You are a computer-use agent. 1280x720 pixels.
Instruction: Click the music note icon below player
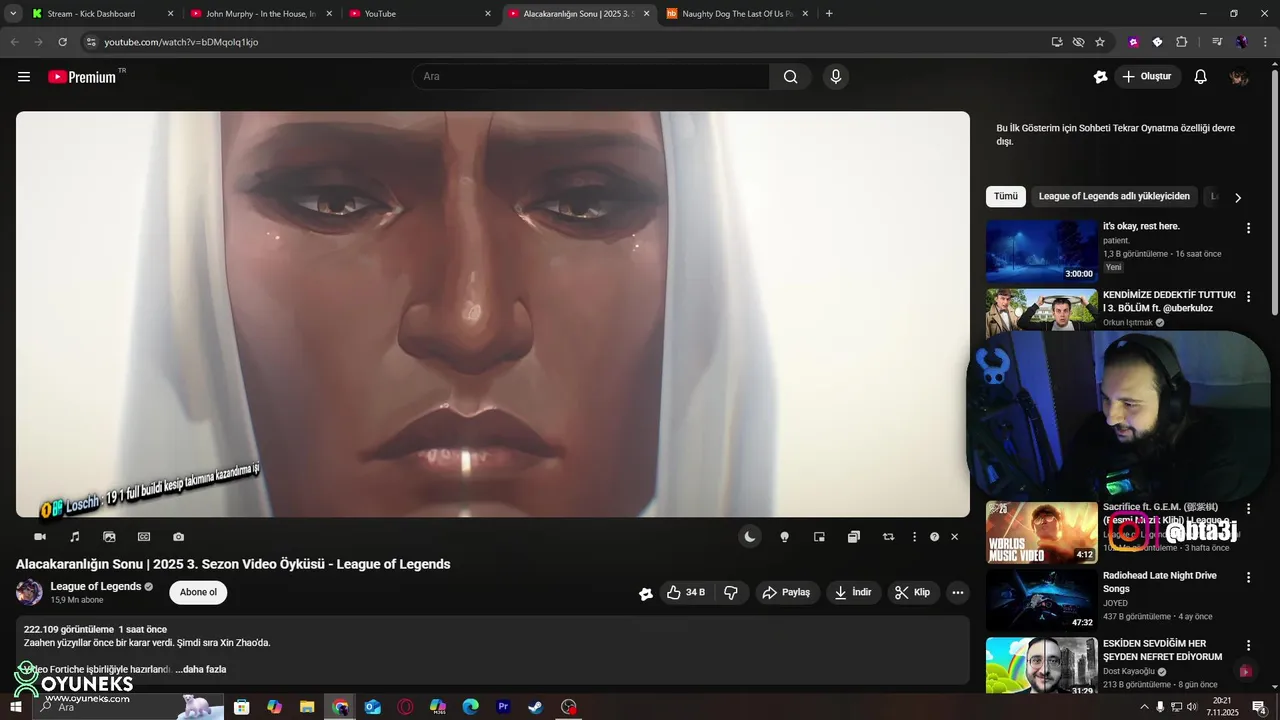click(x=75, y=537)
